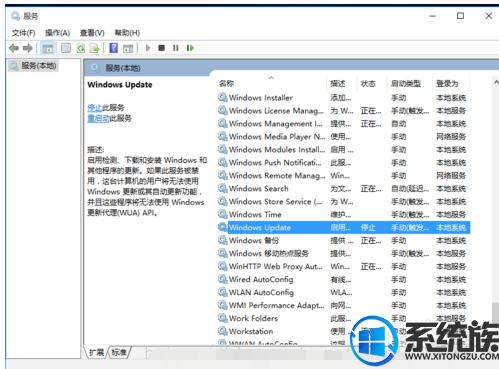Click the 服务 window title bar icon
This screenshot has width=499, height=369.
15,16
